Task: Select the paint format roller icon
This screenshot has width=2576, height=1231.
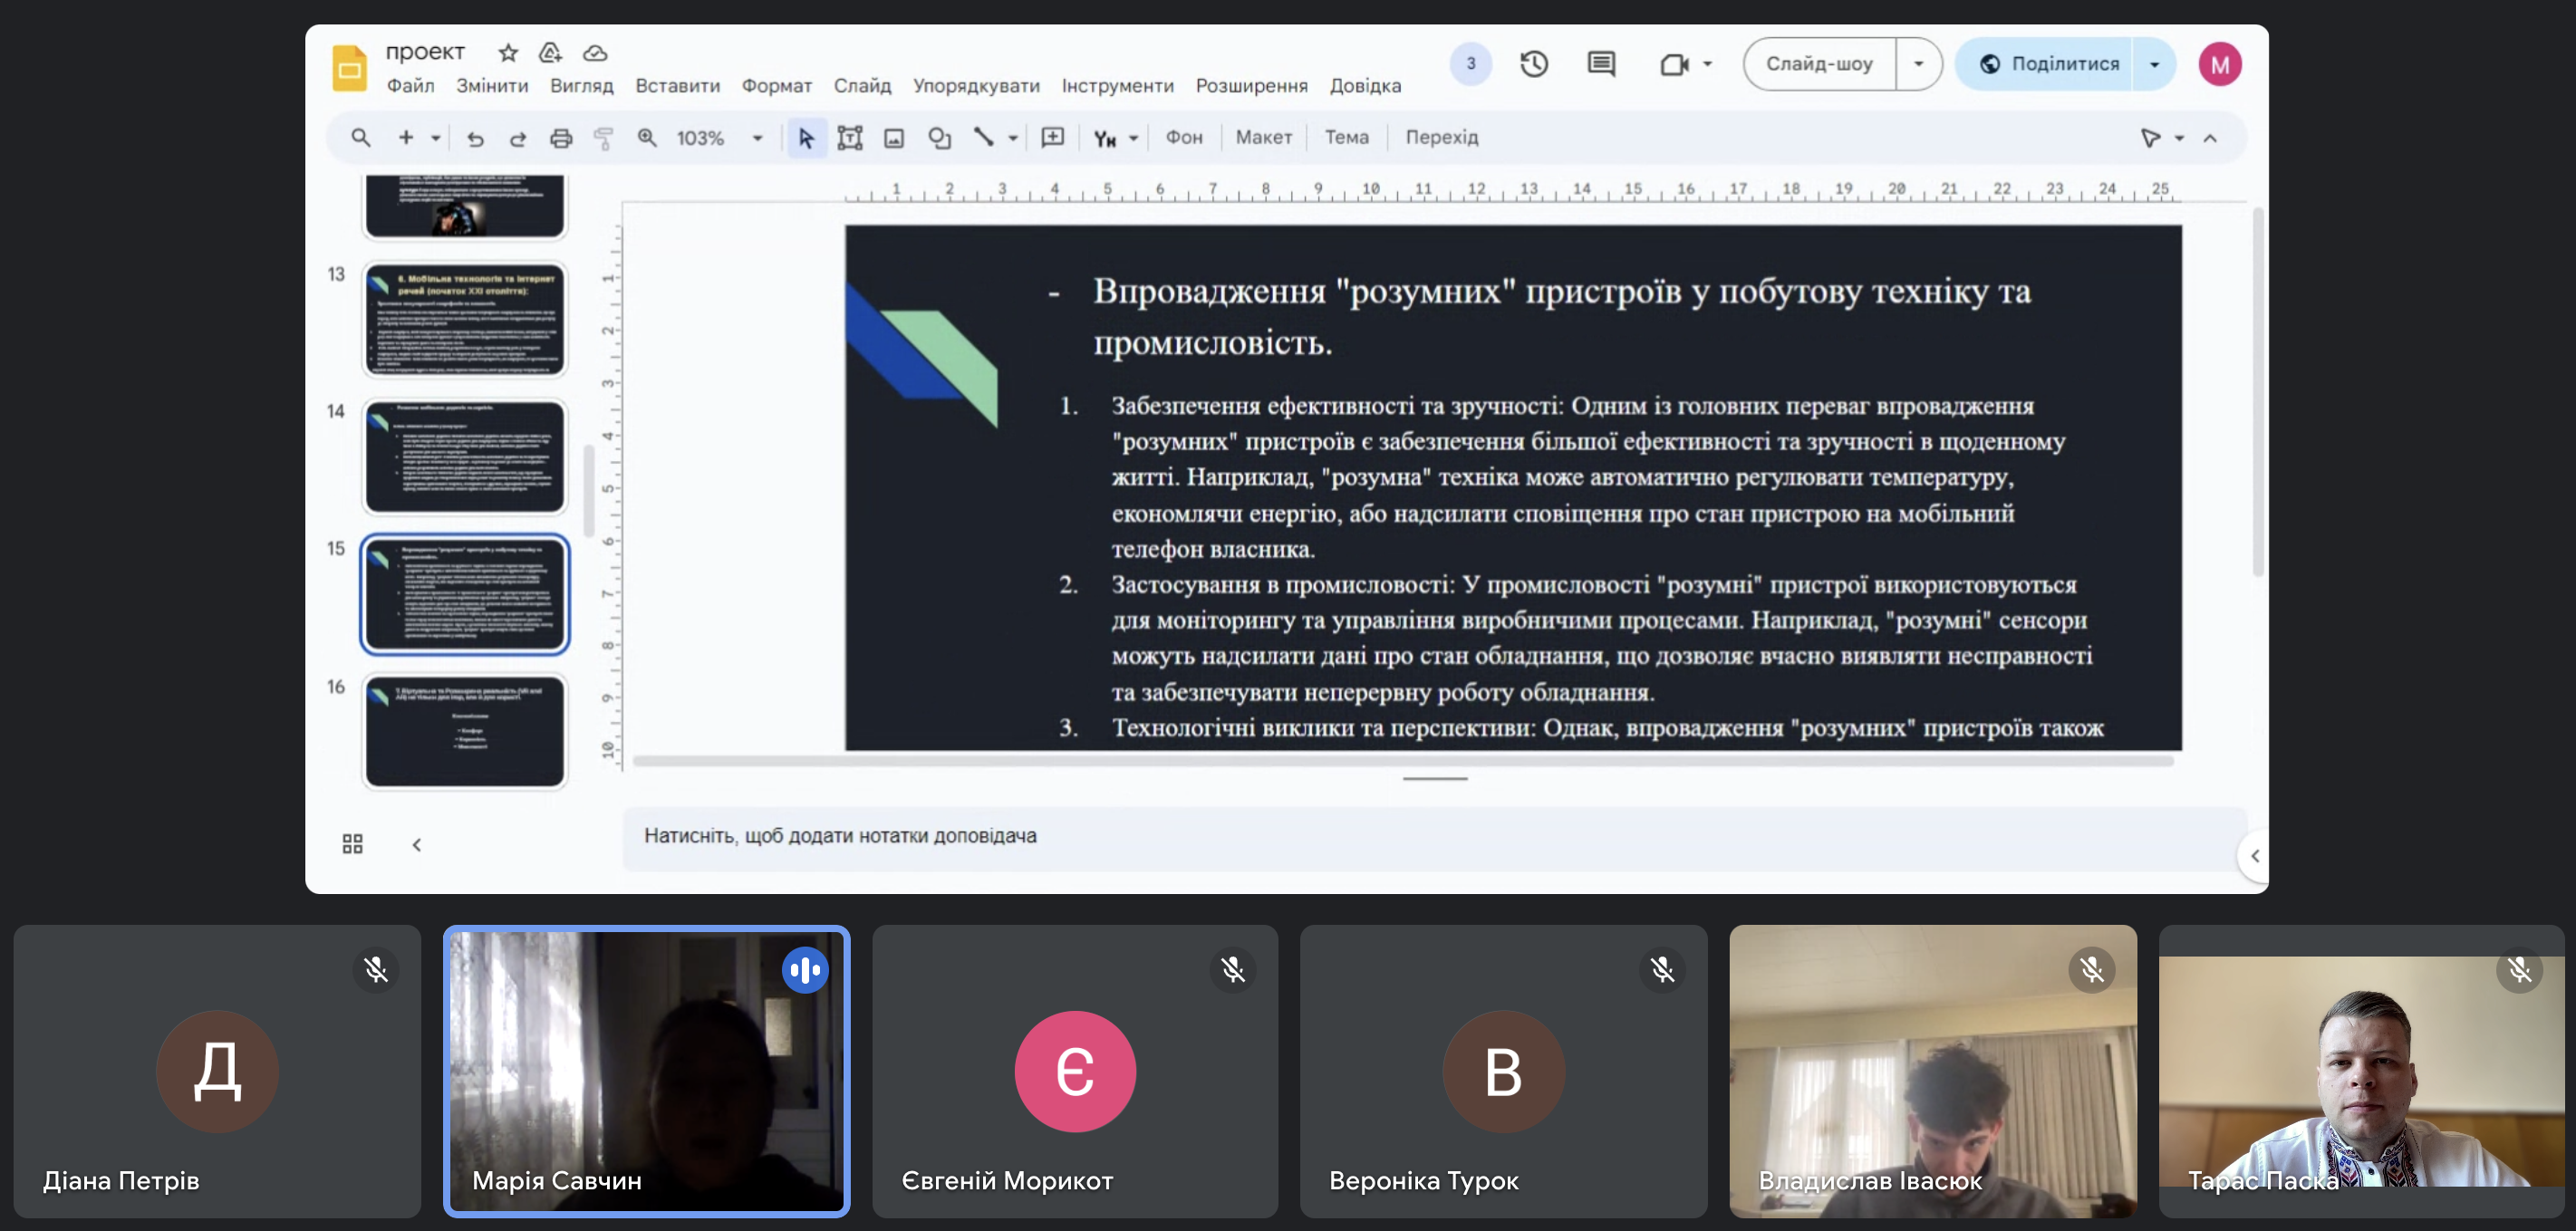Action: pos(603,138)
